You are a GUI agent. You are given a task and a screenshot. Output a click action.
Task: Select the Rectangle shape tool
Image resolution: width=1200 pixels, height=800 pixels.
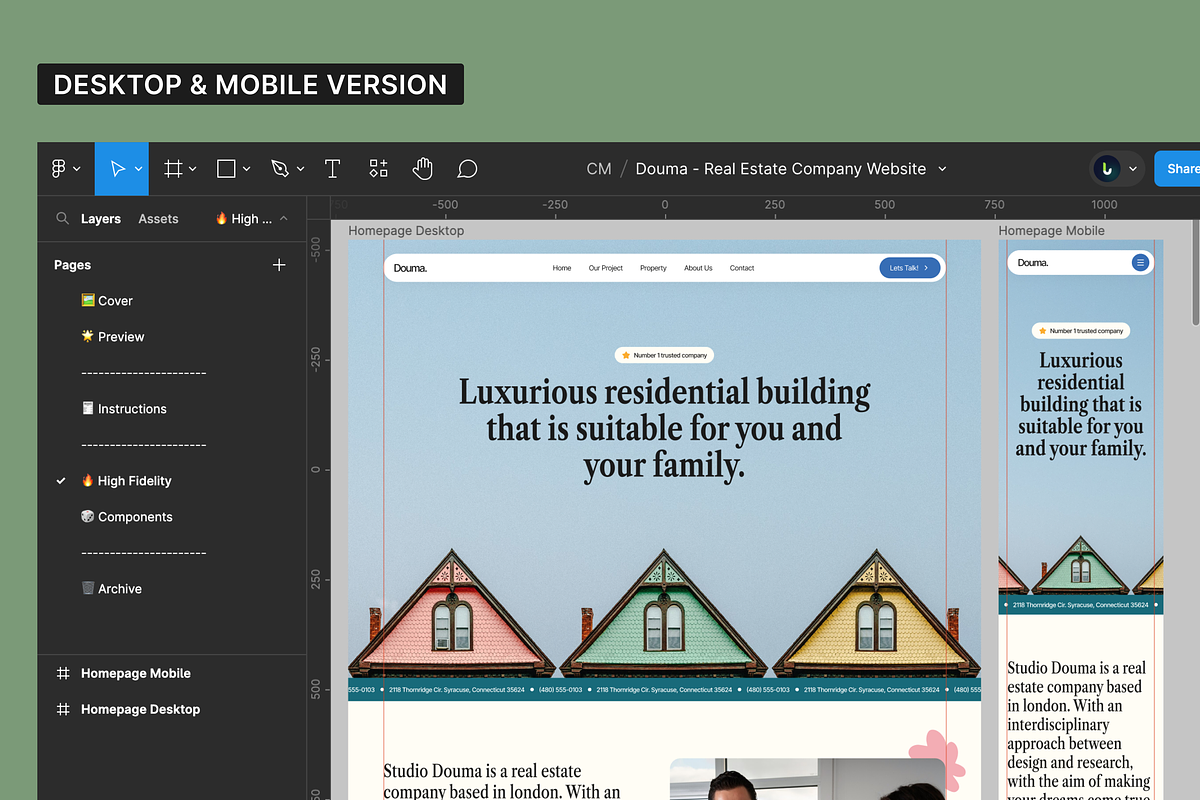click(x=226, y=169)
